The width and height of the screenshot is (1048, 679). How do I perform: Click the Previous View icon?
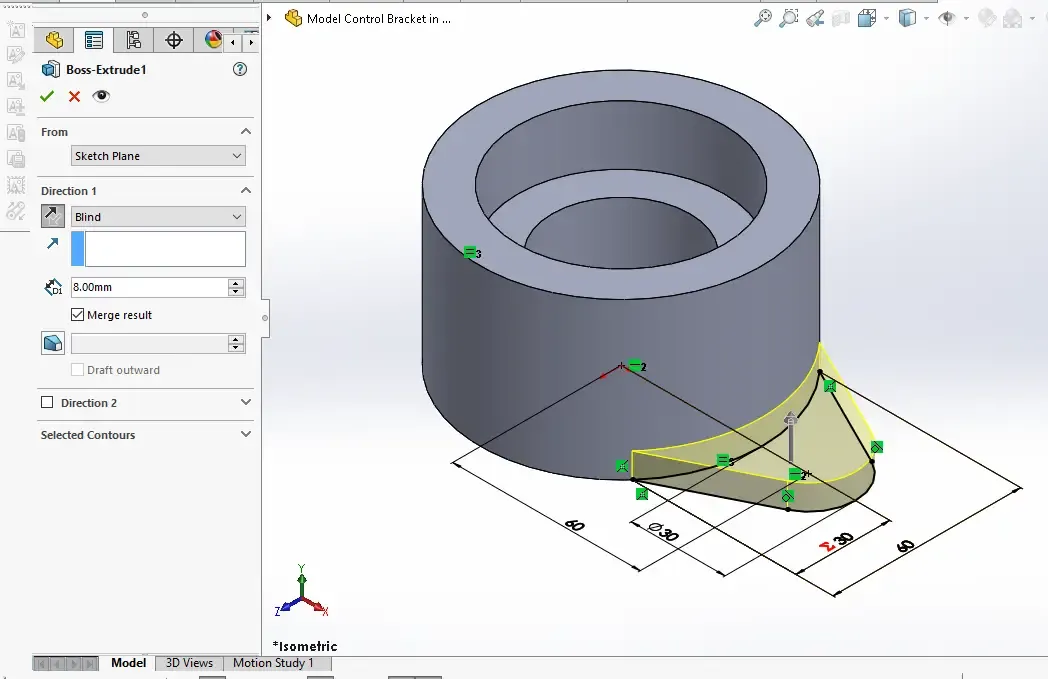coord(815,18)
